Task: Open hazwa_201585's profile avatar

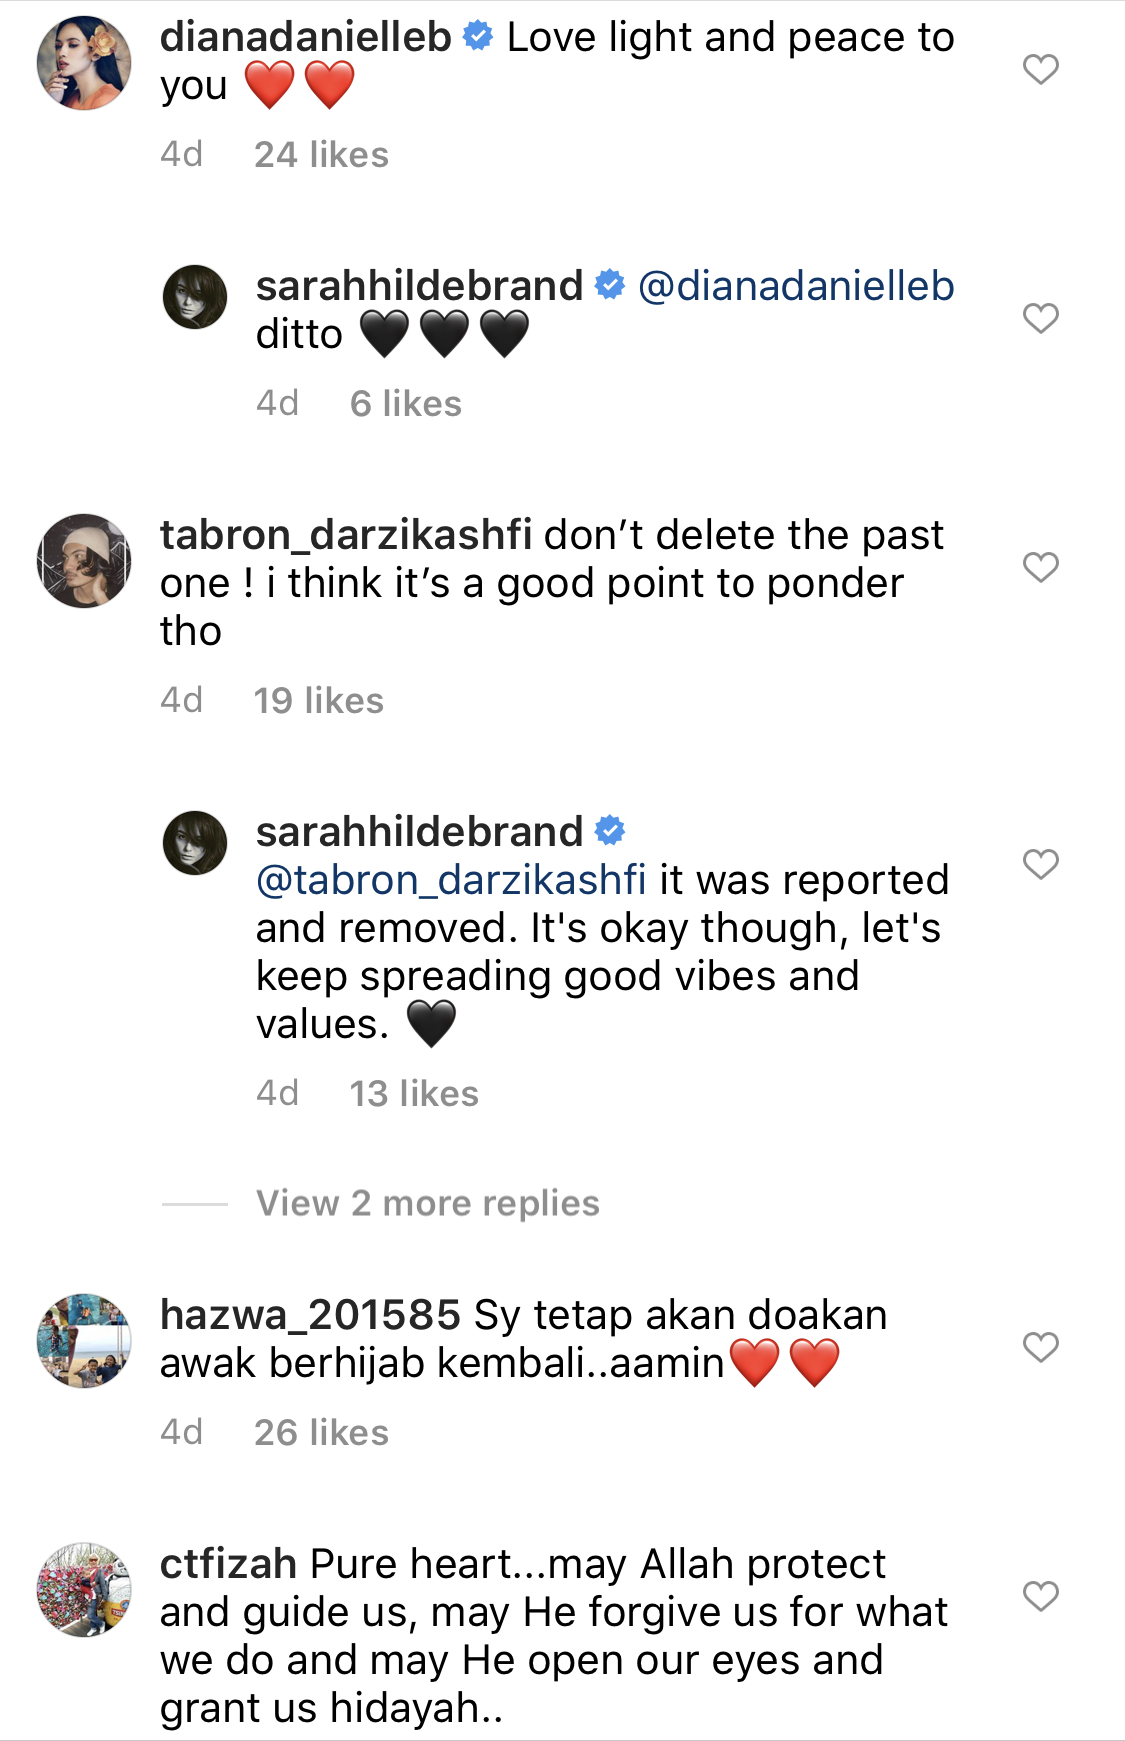Action: 84,1340
